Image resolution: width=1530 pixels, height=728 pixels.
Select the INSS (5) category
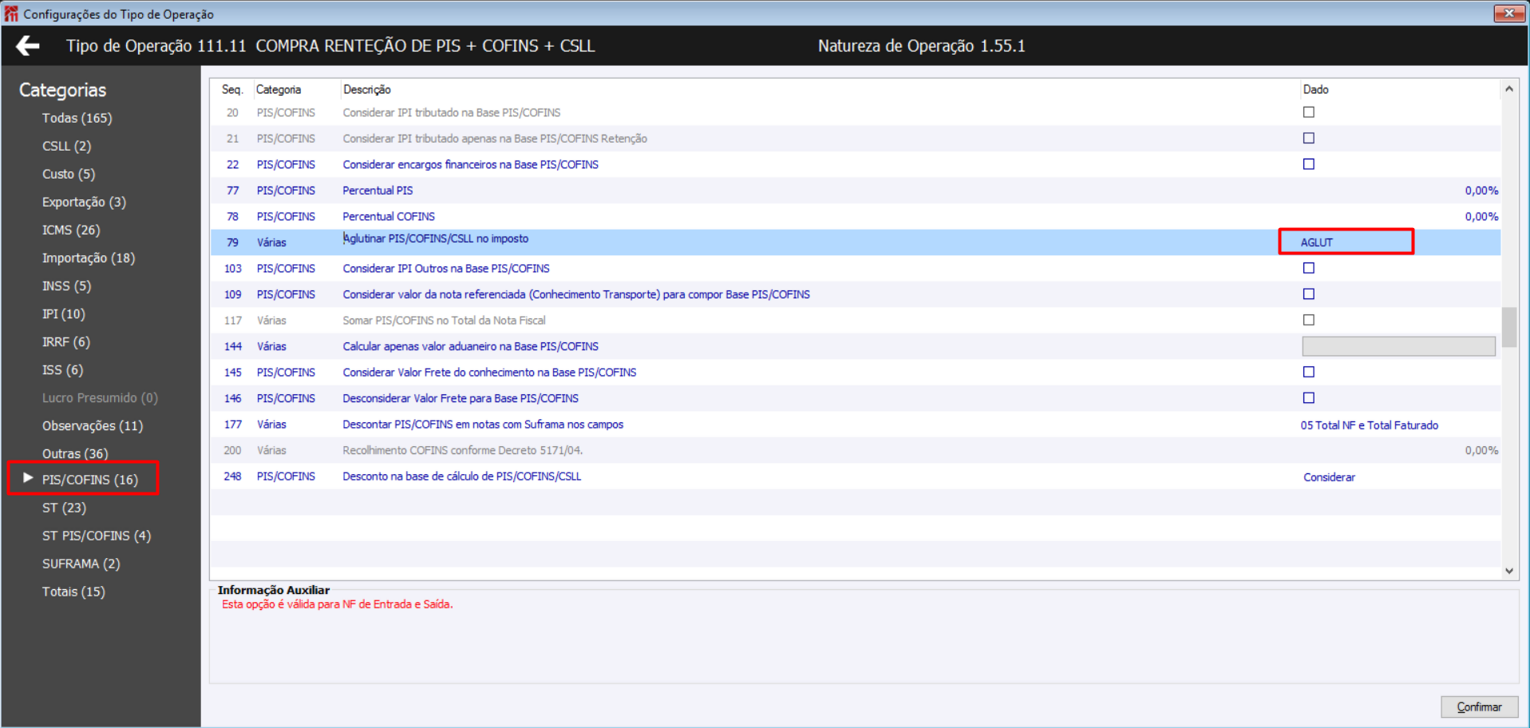point(66,286)
